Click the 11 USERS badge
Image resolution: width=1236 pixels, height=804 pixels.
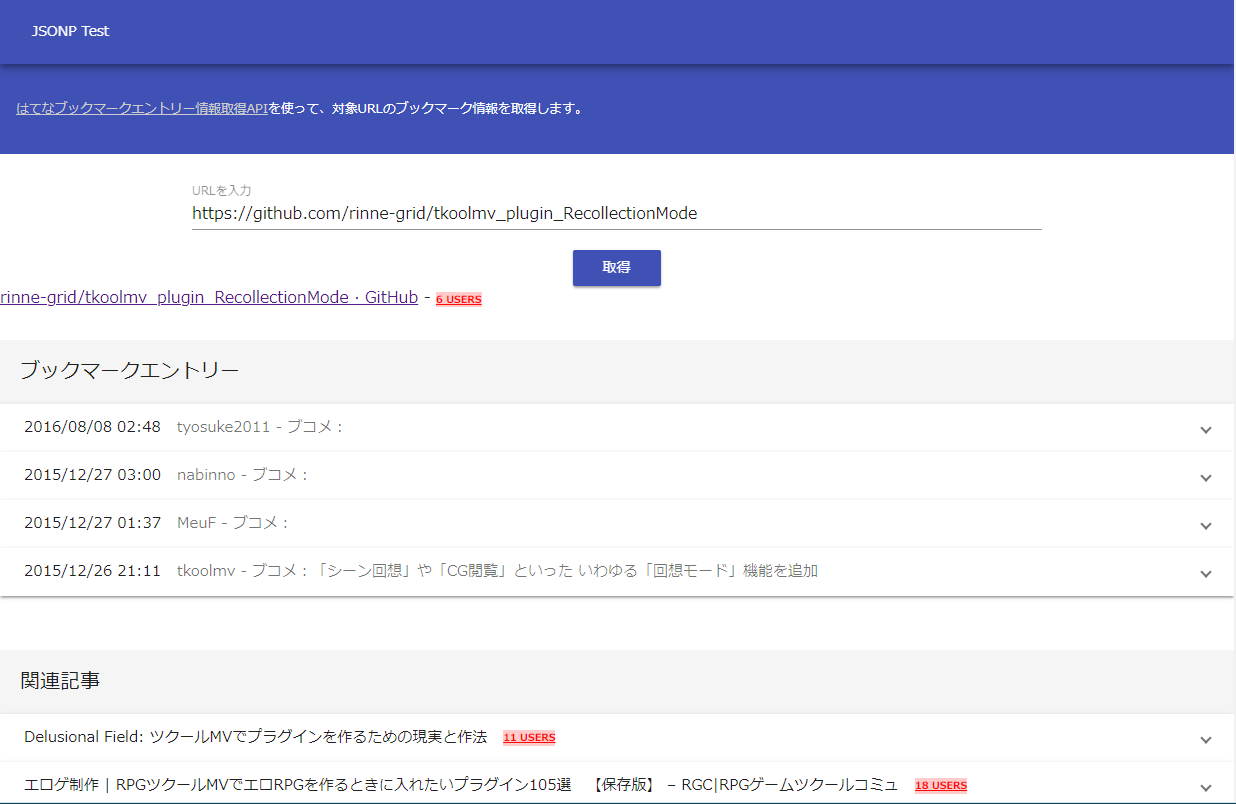click(x=529, y=738)
